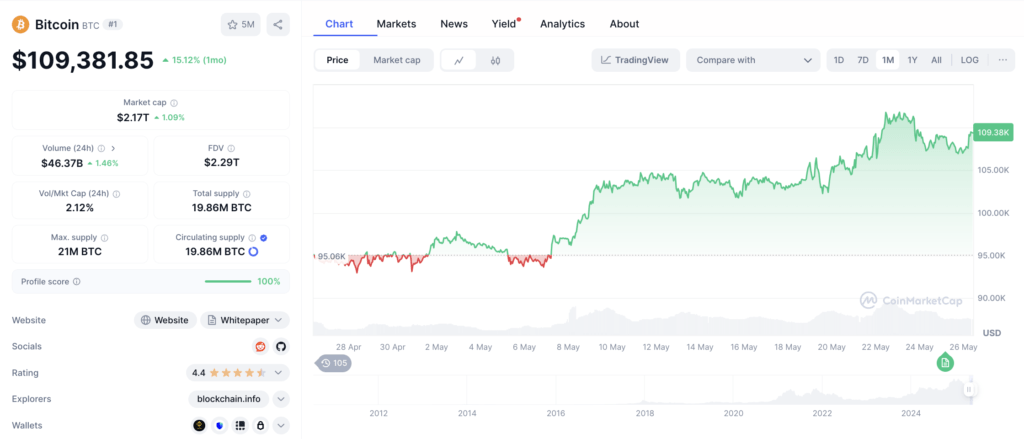Select the 1M time range
The height and width of the screenshot is (439, 1024).
tap(888, 60)
